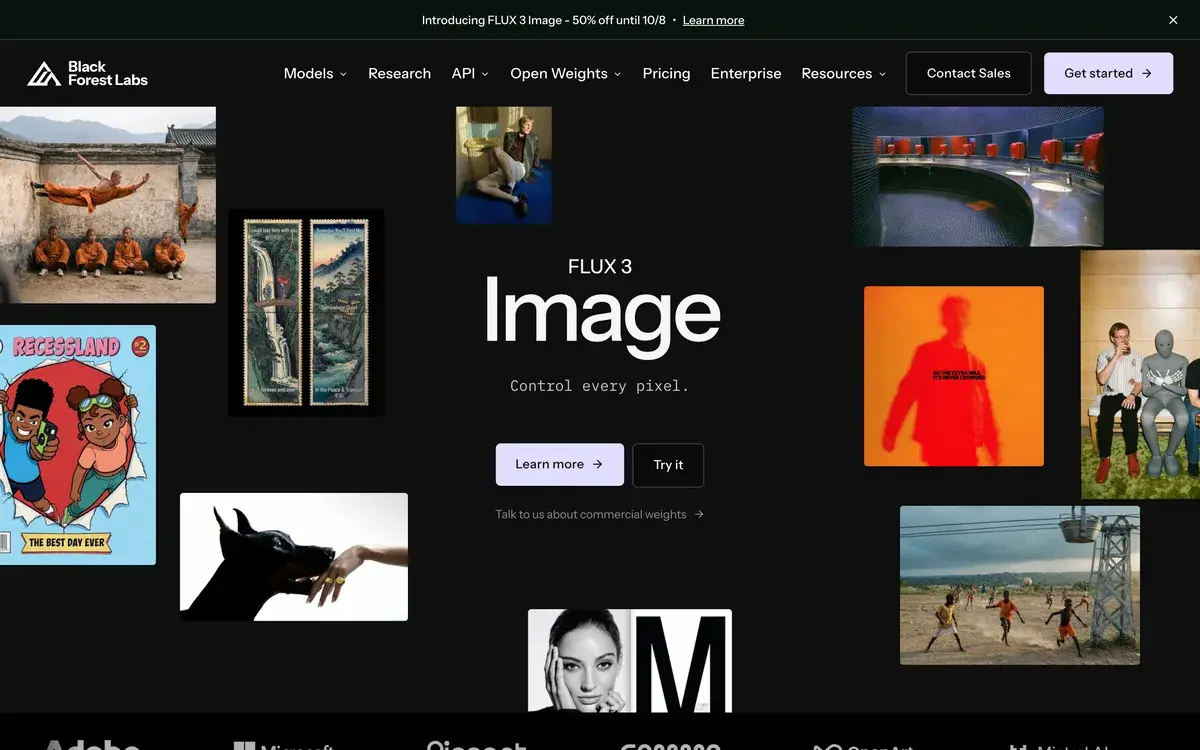Click the Contact Sales button

click(x=968, y=73)
